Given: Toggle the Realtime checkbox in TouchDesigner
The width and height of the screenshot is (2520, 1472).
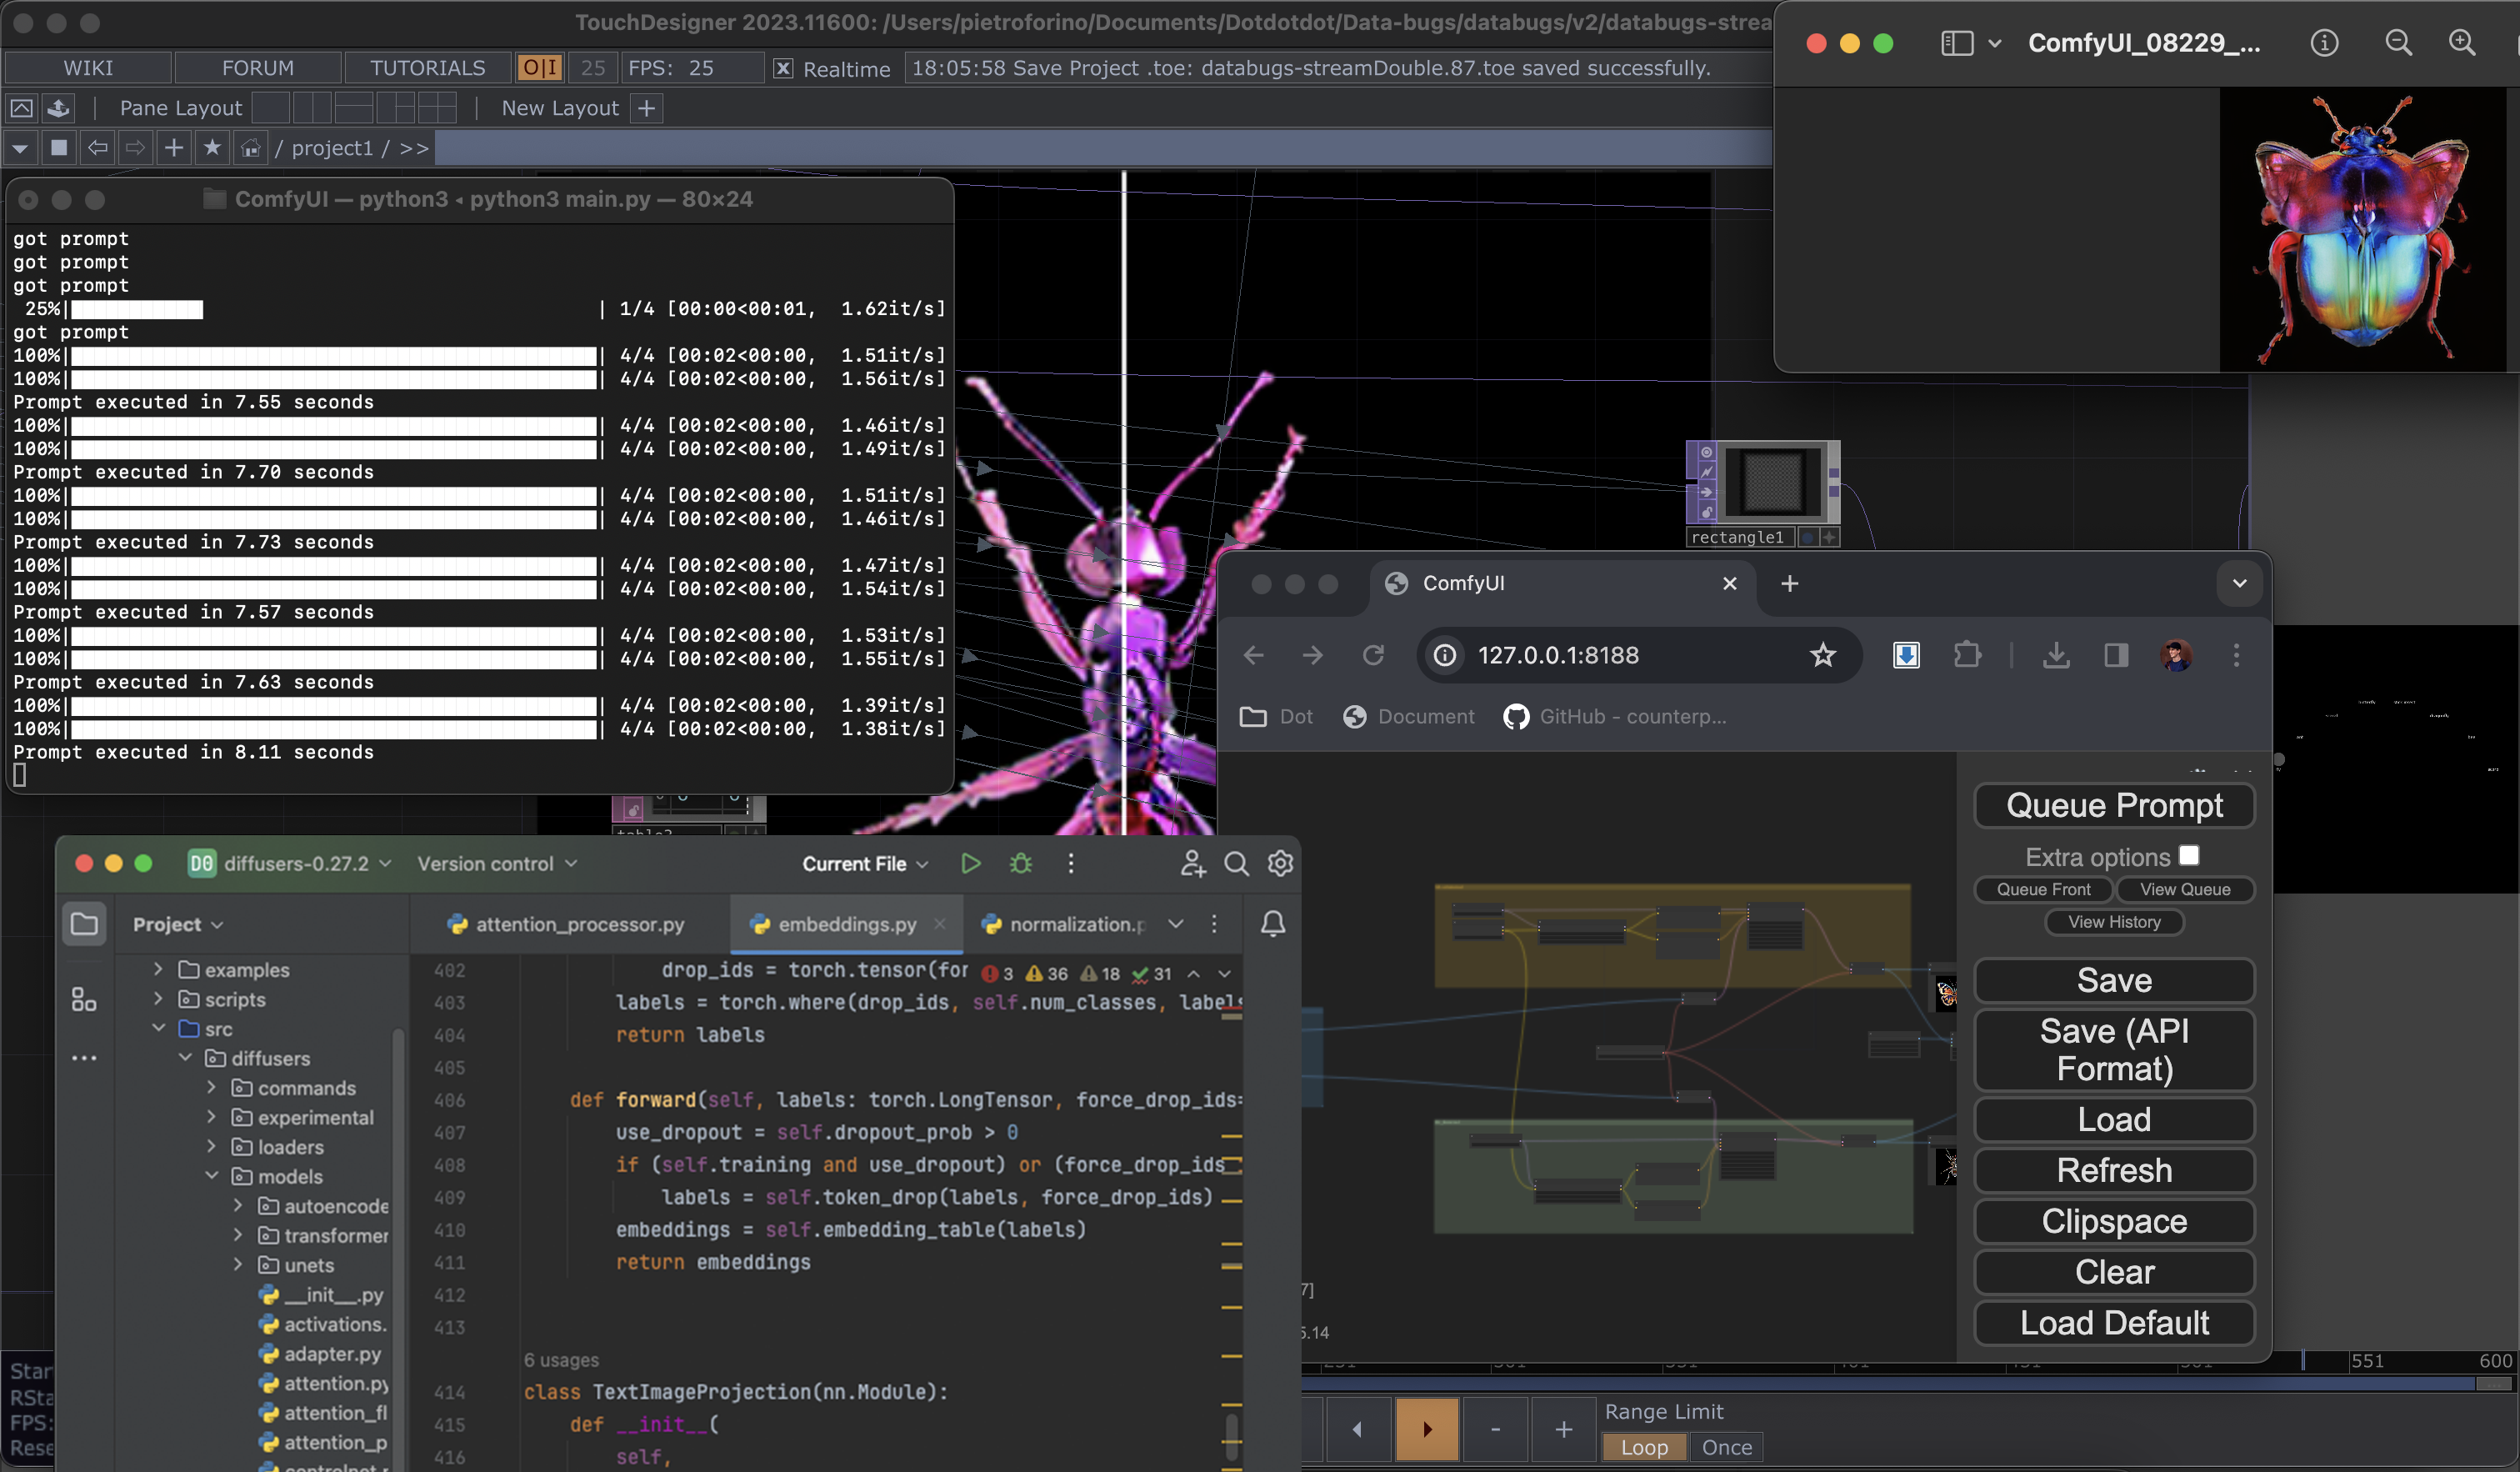Looking at the screenshot, I should pyautogui.click(x=783, y=68).
